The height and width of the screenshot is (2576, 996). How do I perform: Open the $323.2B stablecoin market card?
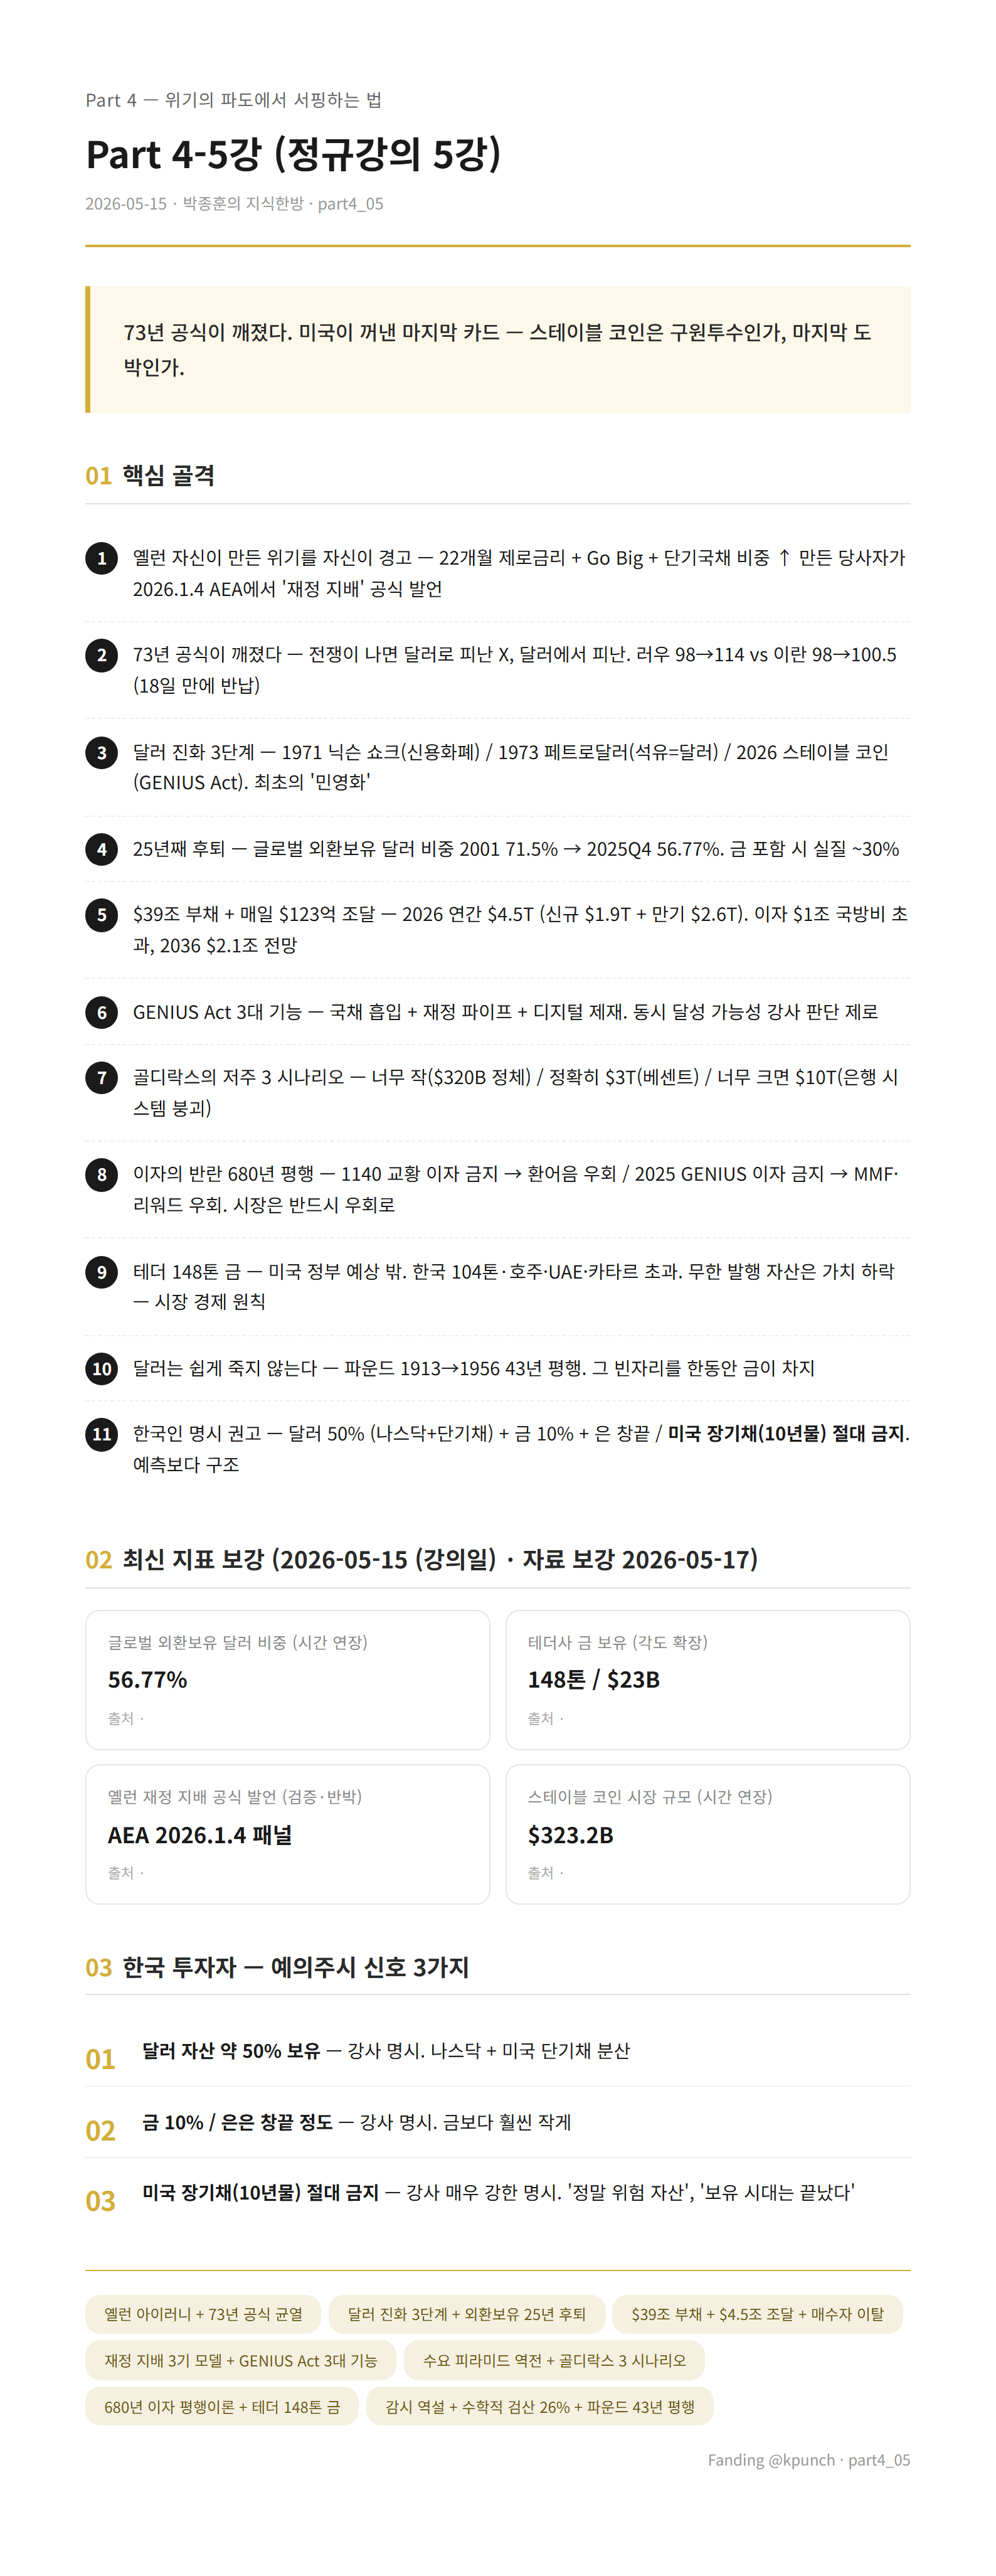click(708, 1834)
